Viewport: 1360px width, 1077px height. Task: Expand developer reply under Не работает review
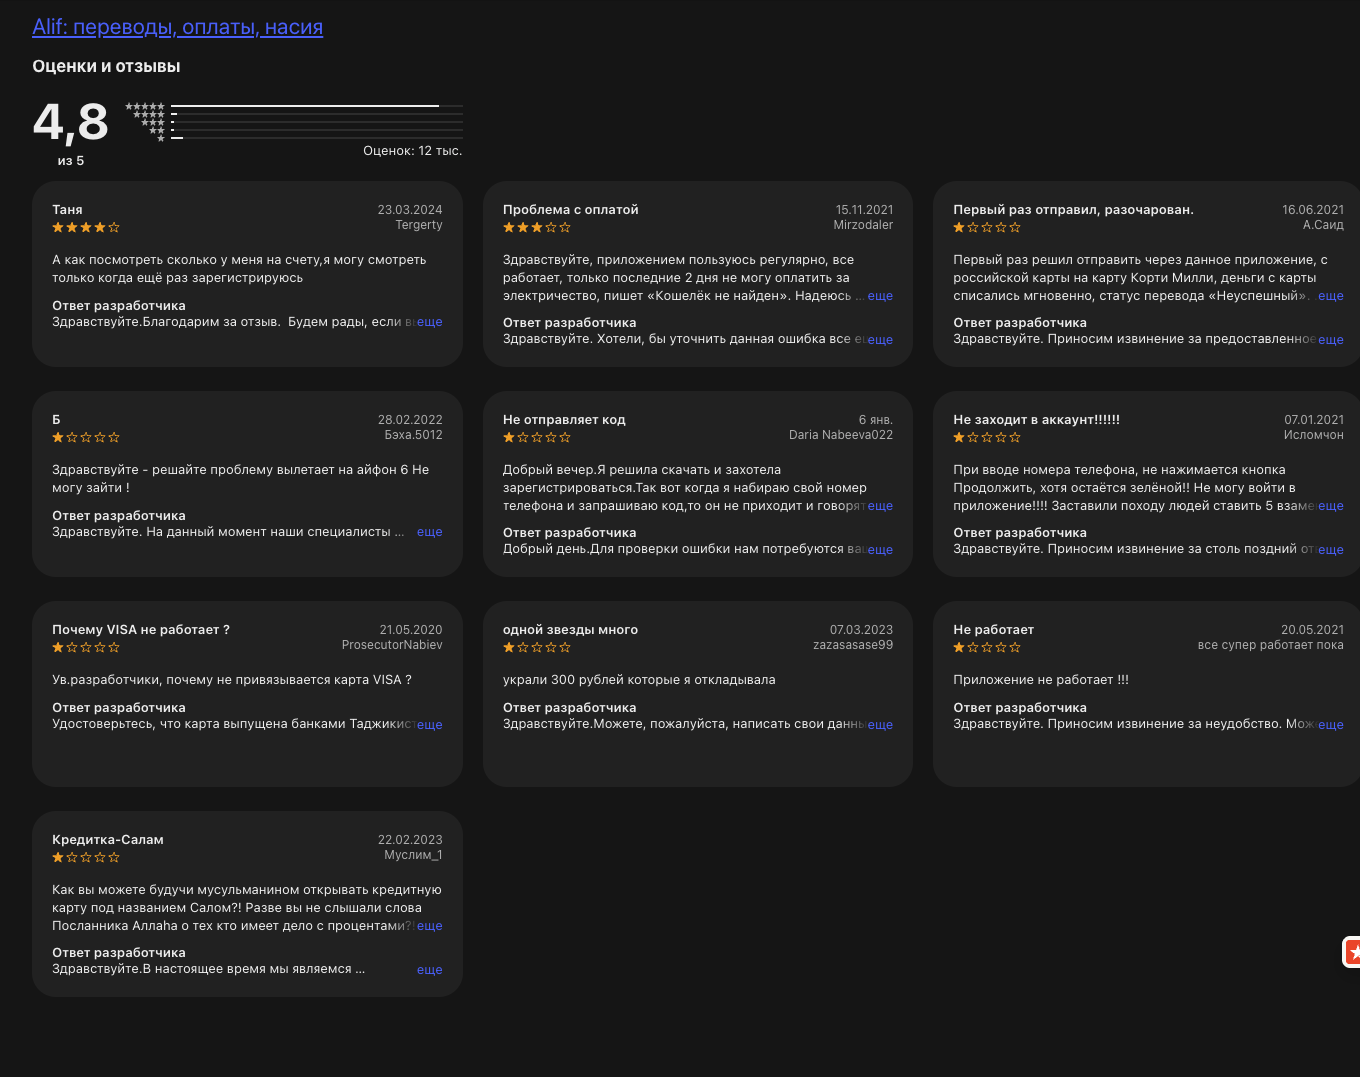click(1331, 725)
